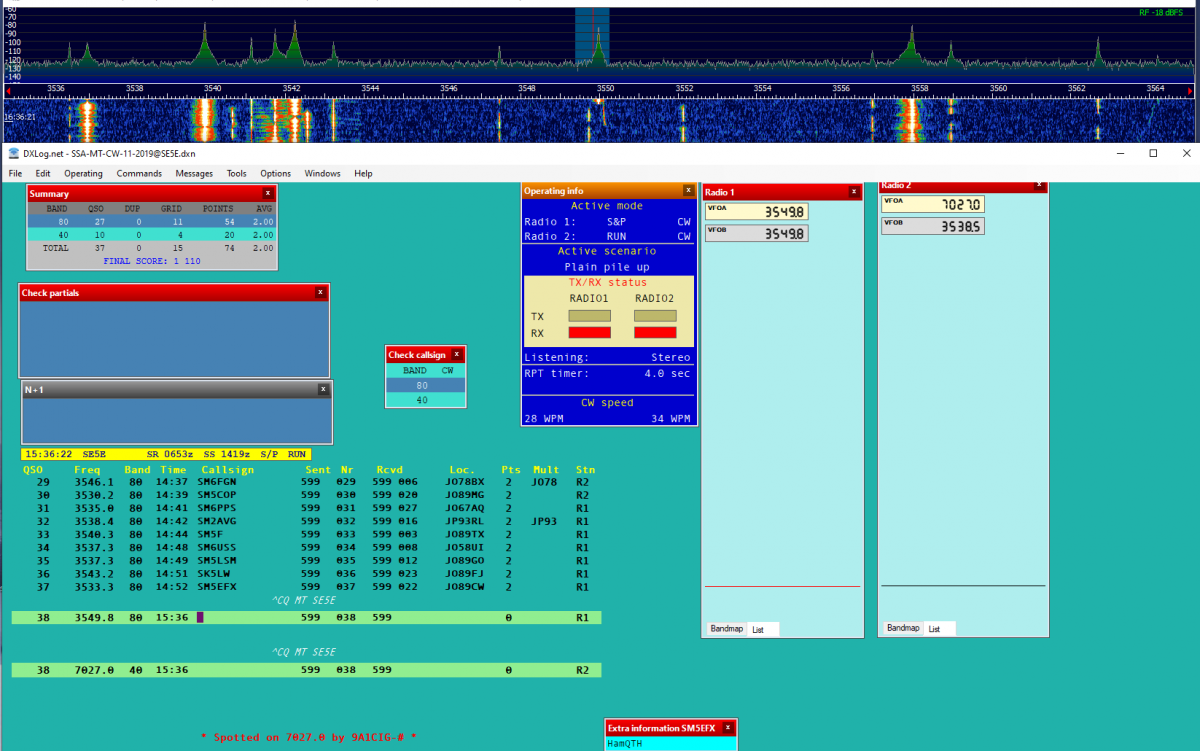1200x751 pixels.
Task: Close the Extra information SM5EFX panel
Action: [728, 728]
